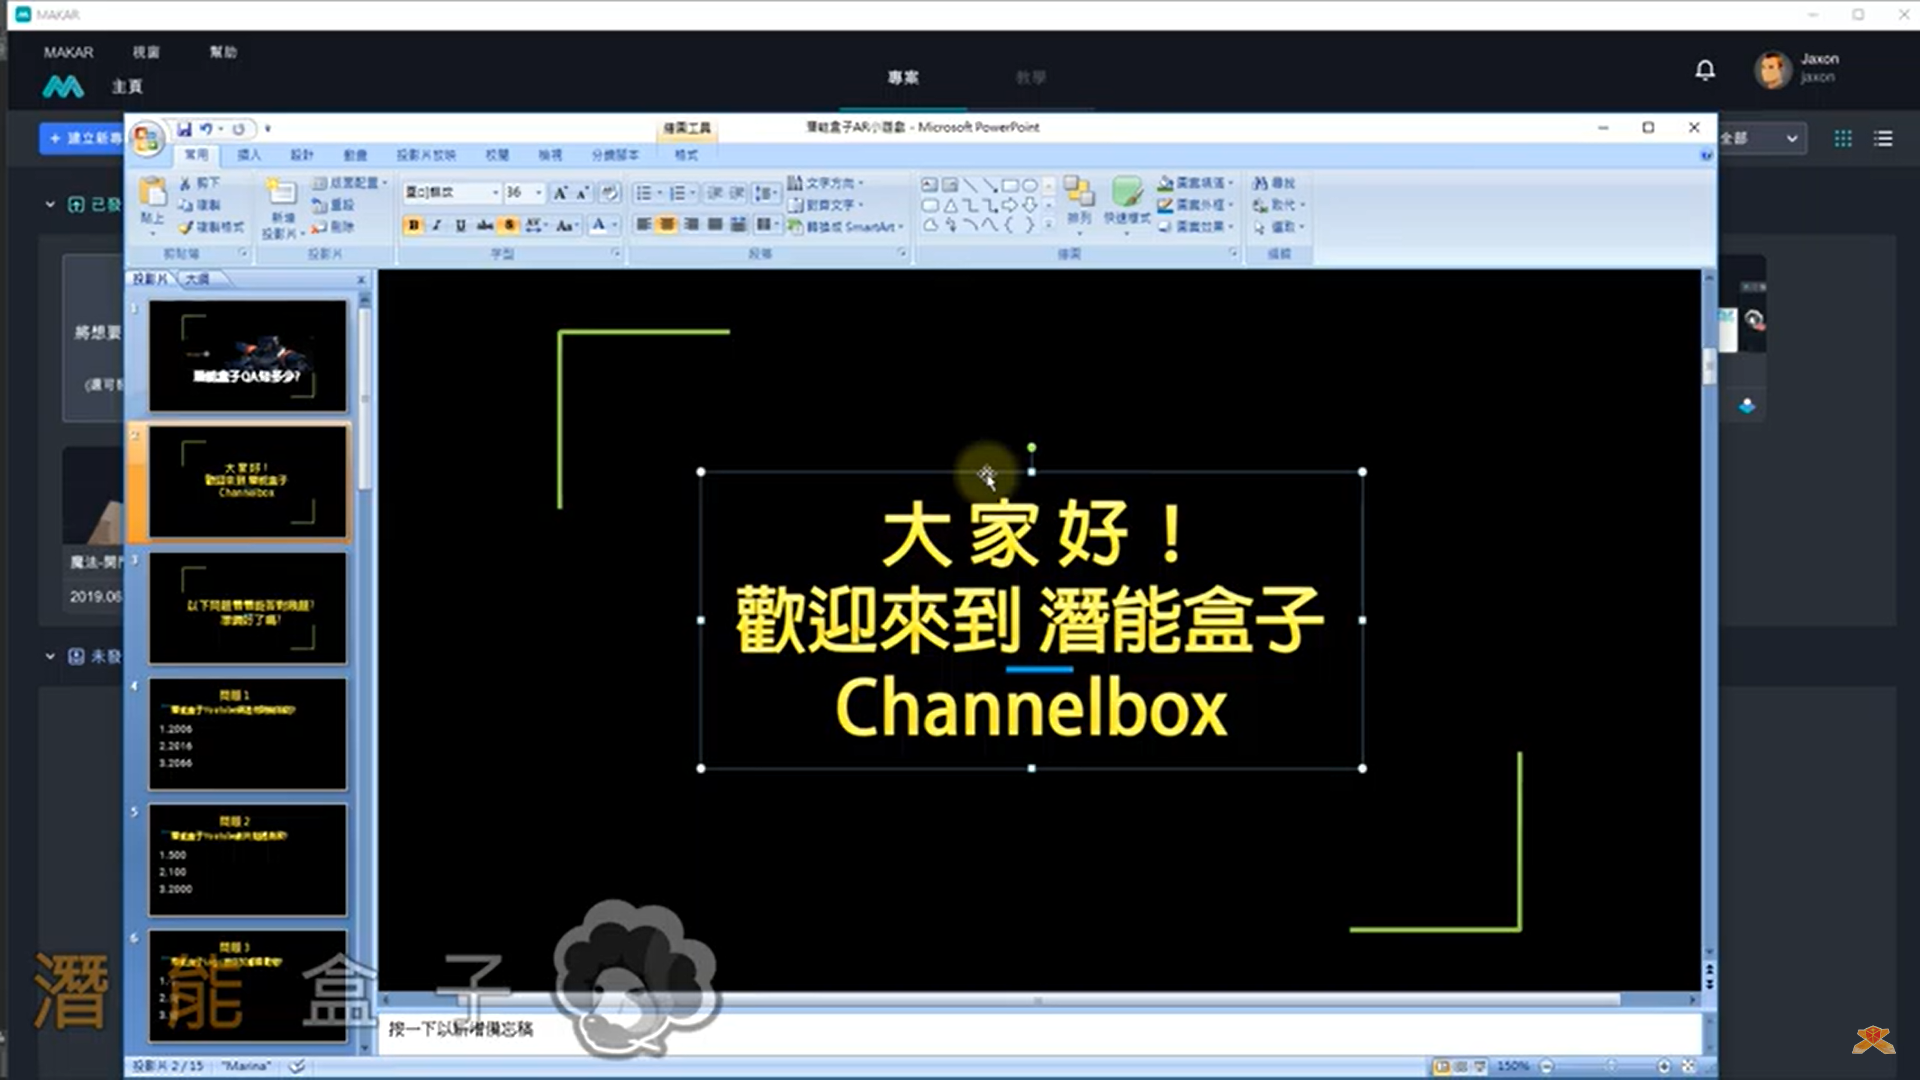Viewport: 1920px width, 1080px height.
Task: Open the Text Direction menu
Action: [825, 183]
